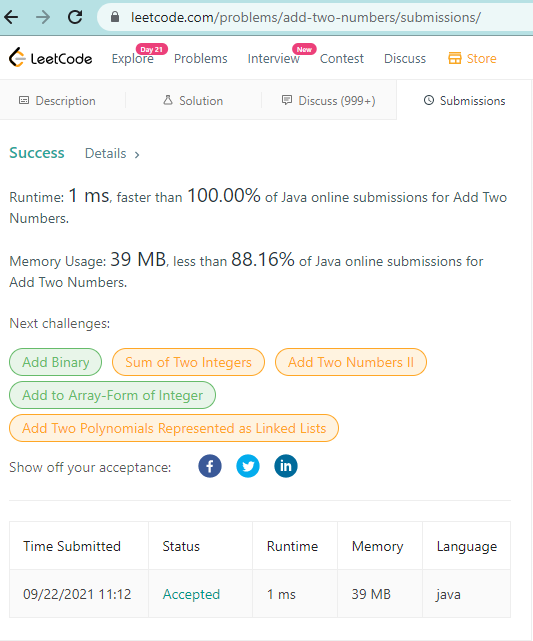Image resolution: width=533 pixels, height=641 pixels.
Task: Open the Discuss (999+) tab
Action: point(329,101)
